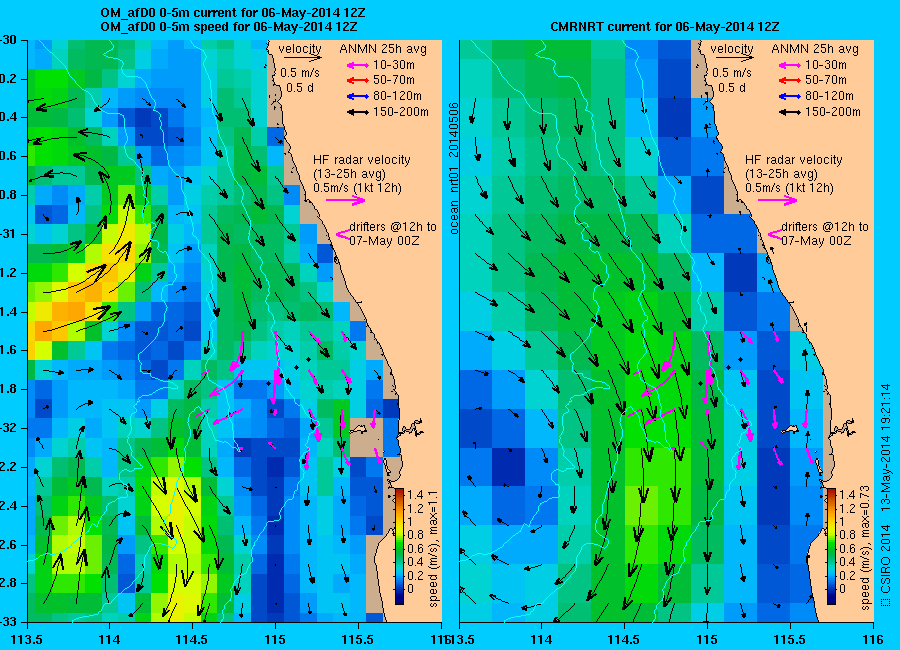The image size is (900, 650).
Task: Click the 'CSIRO 2014' copyright text
Action: coord(886,558)
